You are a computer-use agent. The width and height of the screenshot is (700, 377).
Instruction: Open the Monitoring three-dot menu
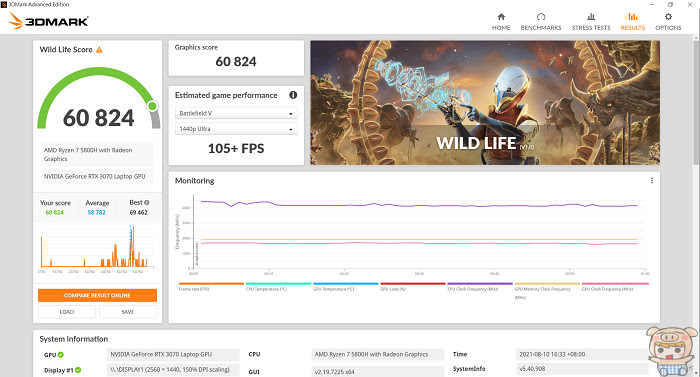click(652, 180)
